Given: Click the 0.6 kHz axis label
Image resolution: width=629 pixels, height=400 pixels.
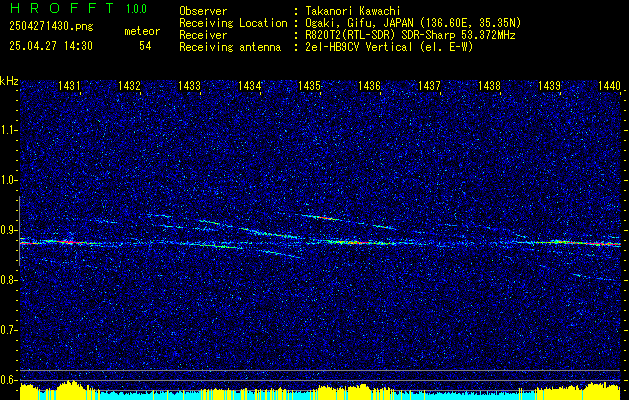Looking at the screenshot, I should 9,380.
